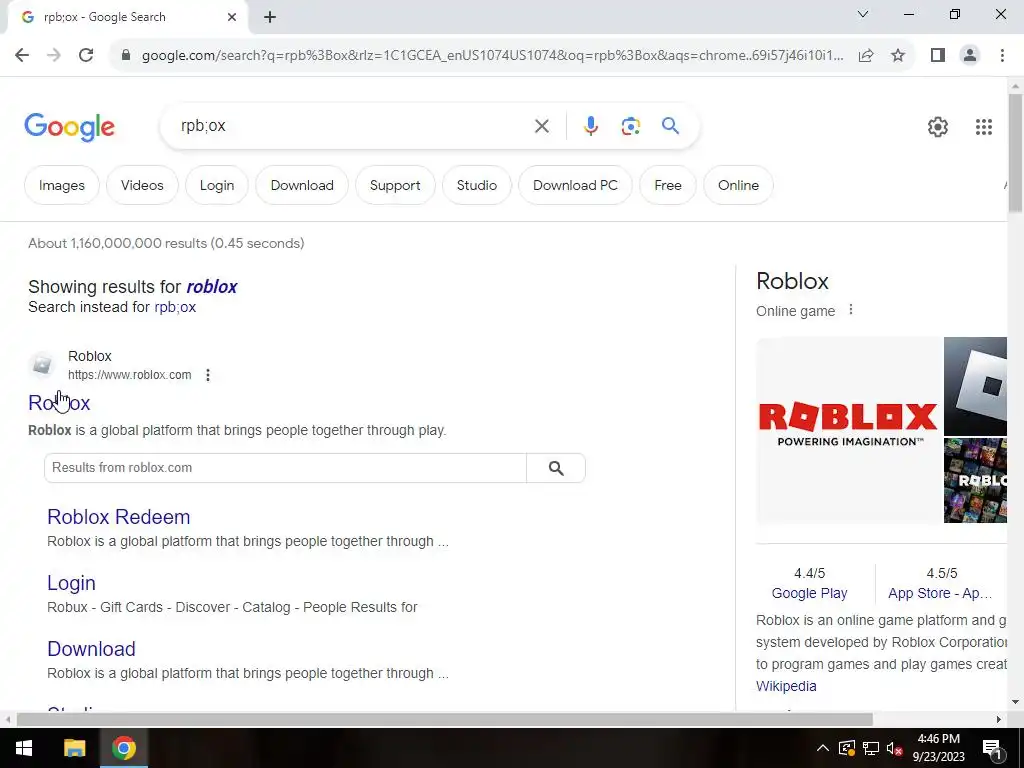The height and width of the screenshot is (768, 1024).
Task: Open the gray Roblox logo thumbnail
Action: [x=975, y=386]
